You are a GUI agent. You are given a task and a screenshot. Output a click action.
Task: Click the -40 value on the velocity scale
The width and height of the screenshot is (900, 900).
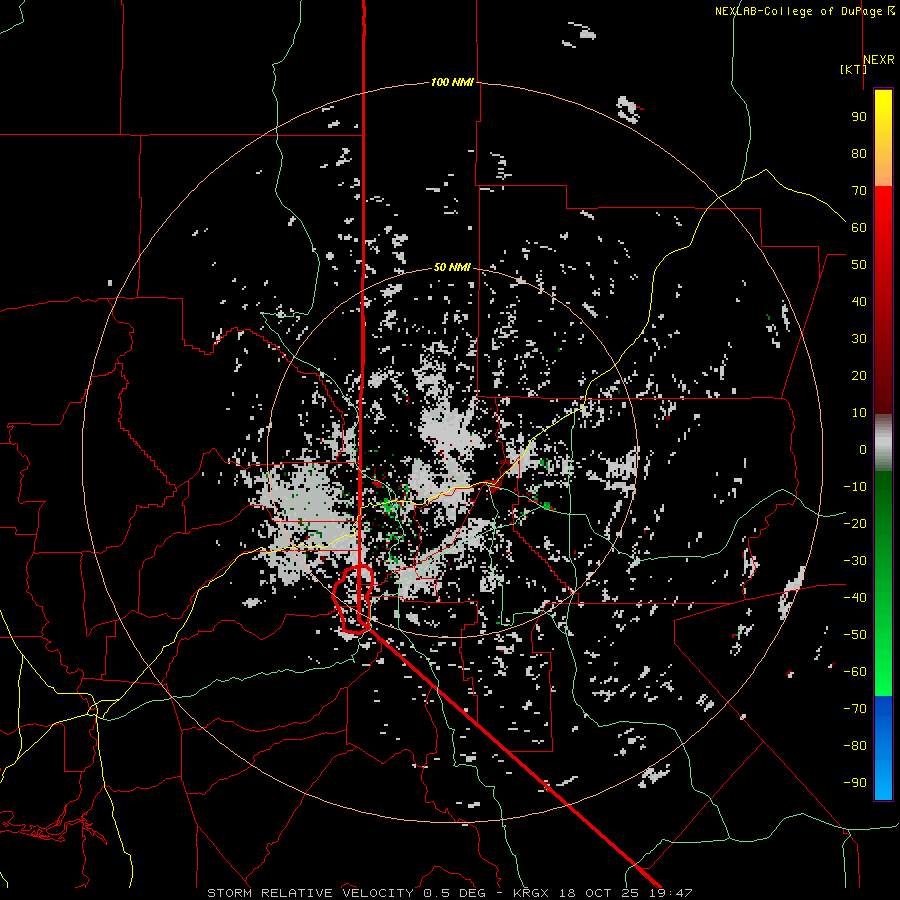[x=855, y=598]
